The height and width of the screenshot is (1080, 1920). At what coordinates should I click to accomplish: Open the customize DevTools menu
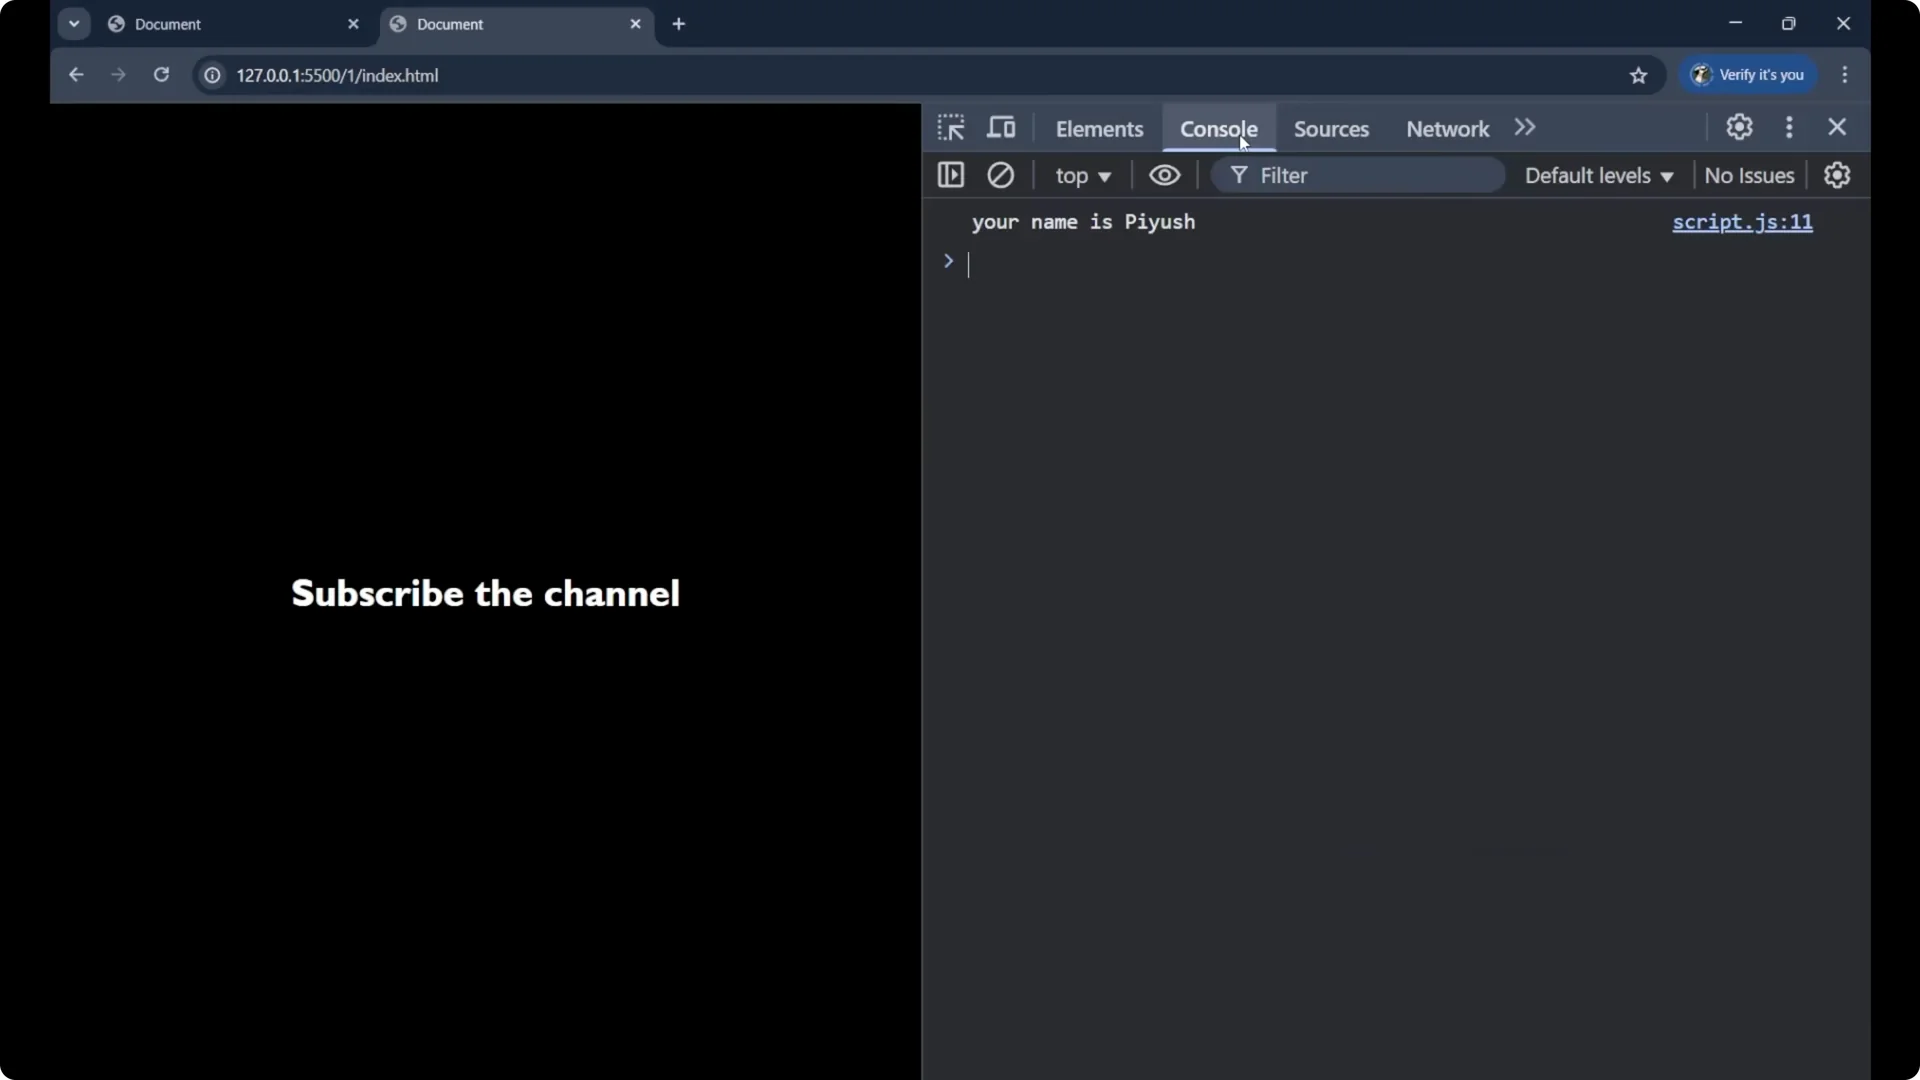[1789, 127]
